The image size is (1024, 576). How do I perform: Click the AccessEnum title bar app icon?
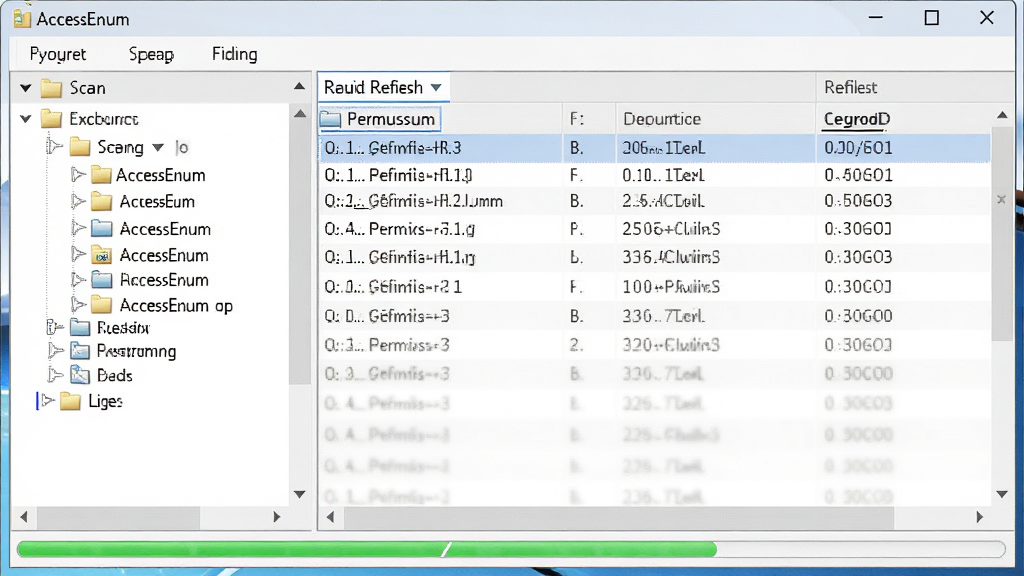click(x=22, y=18)
